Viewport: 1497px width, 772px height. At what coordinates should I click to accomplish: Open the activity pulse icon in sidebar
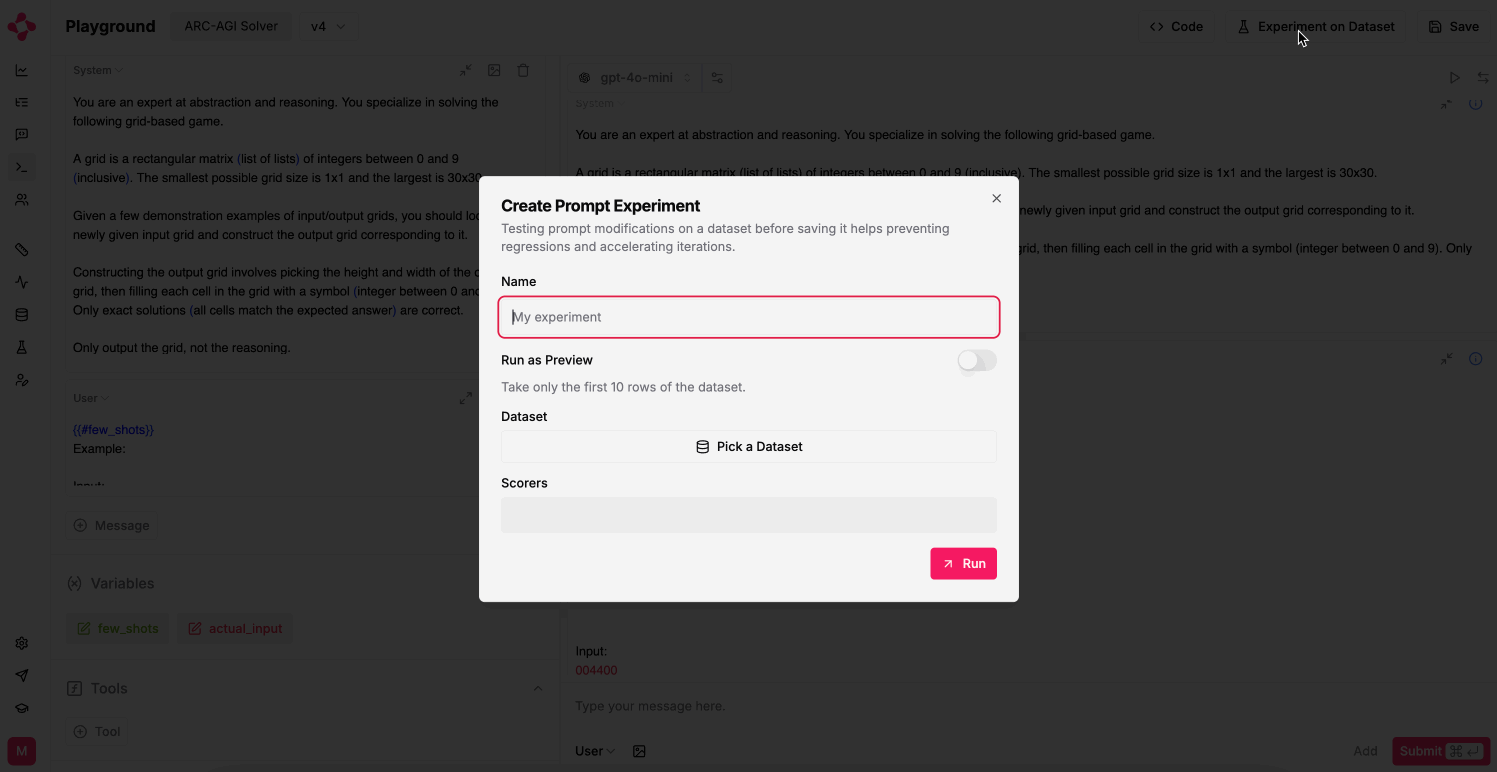(x=22, y=283)
